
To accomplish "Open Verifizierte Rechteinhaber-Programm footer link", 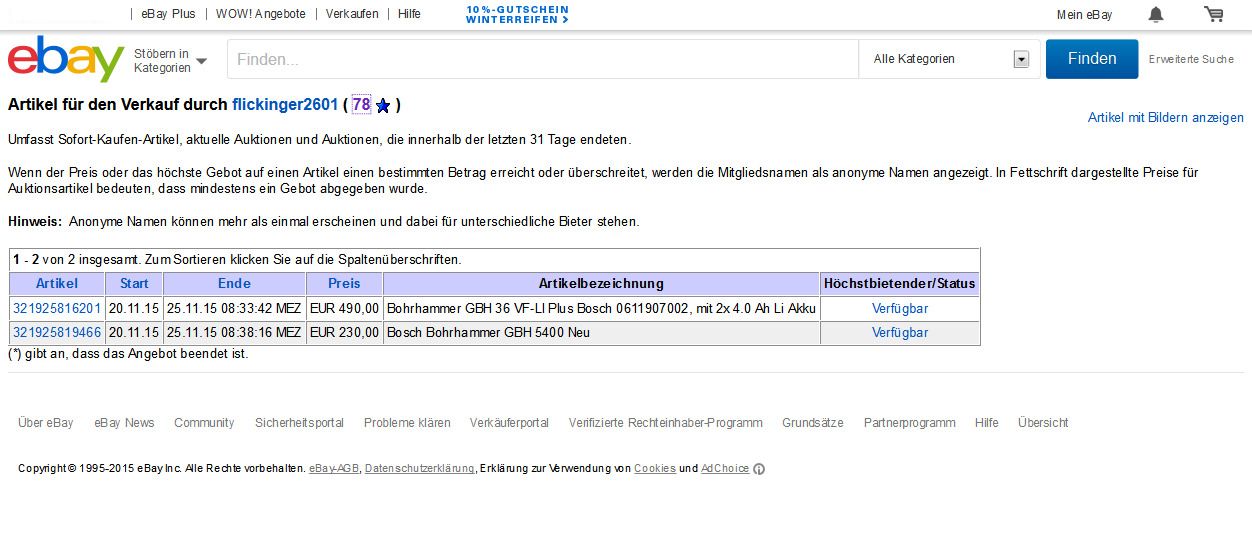I will 665,423.
